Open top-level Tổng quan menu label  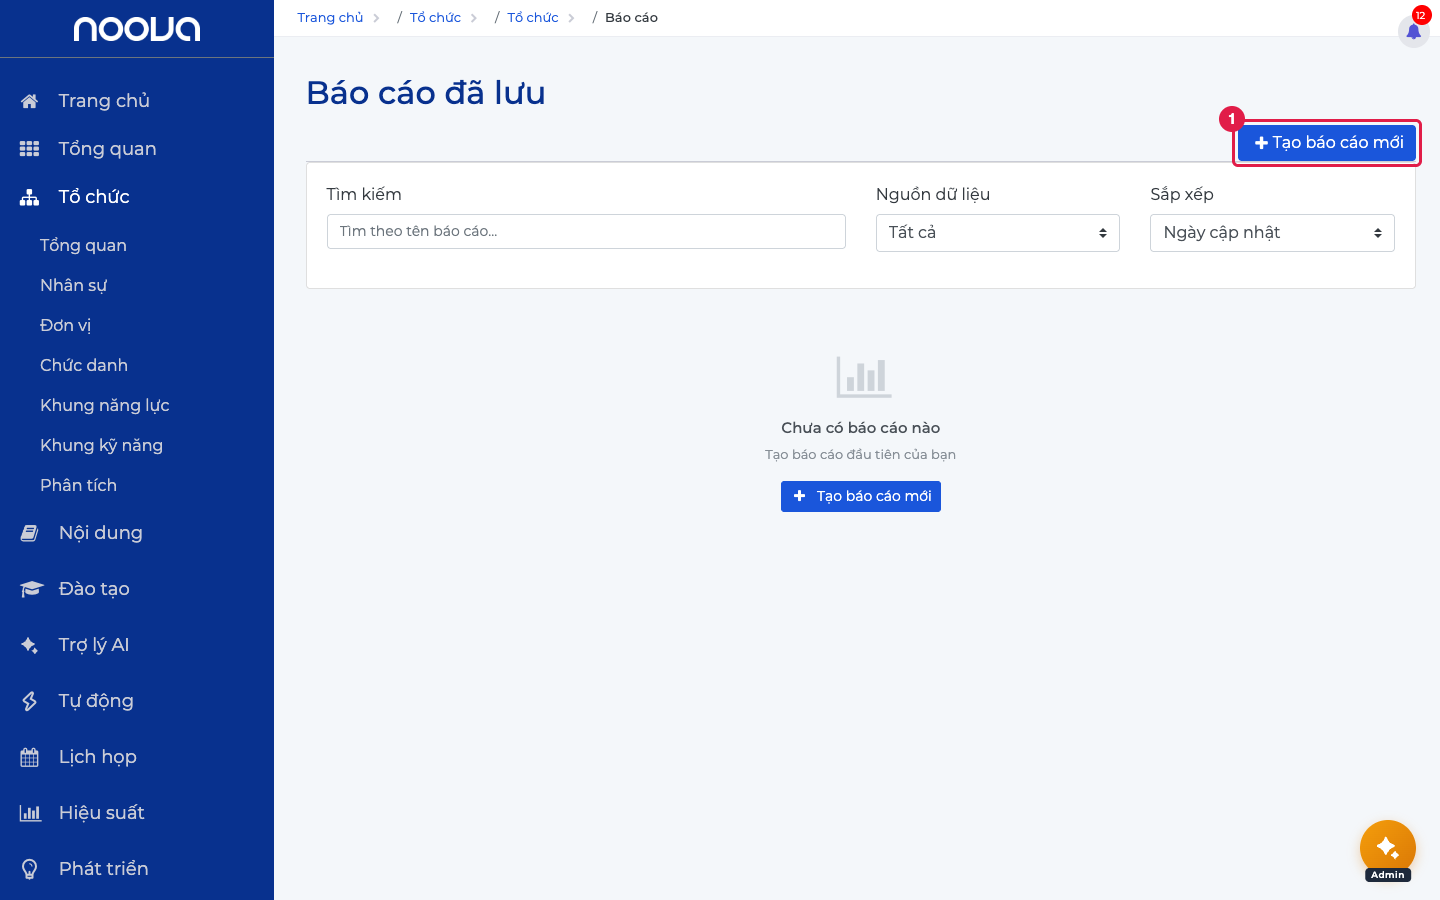[x=107, y=149]
